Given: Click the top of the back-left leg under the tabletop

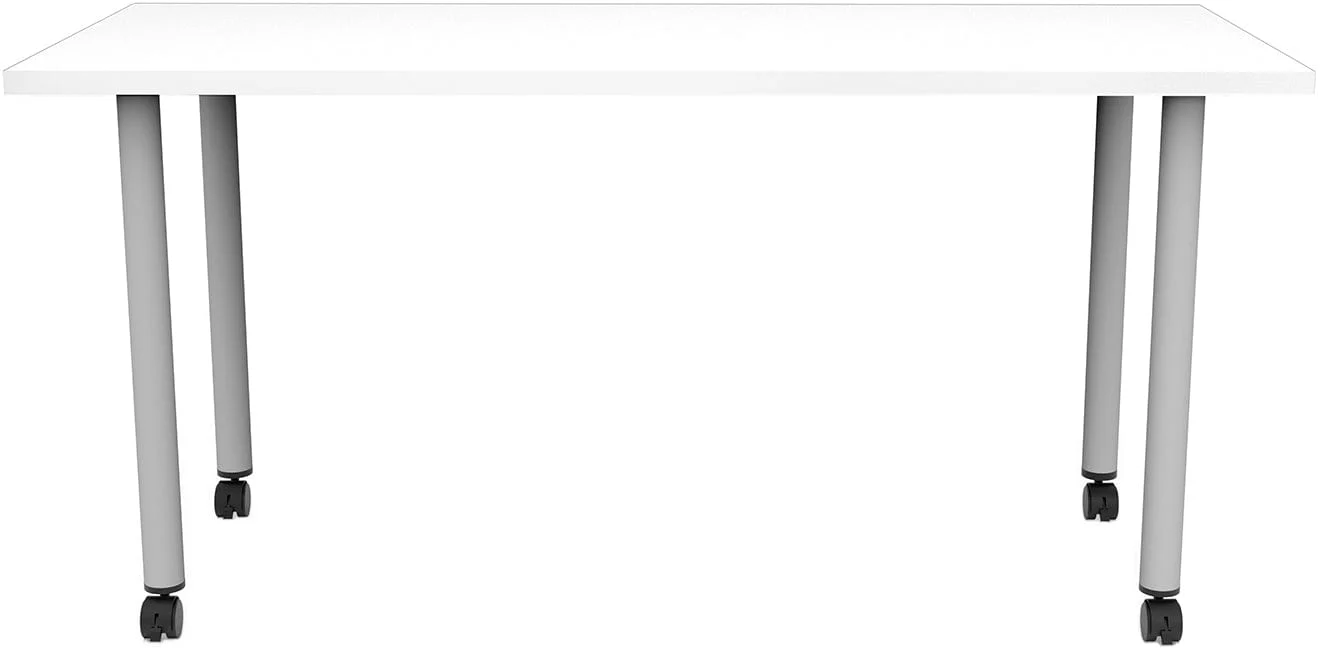Looking at the screenshot, I should (217, 102).
